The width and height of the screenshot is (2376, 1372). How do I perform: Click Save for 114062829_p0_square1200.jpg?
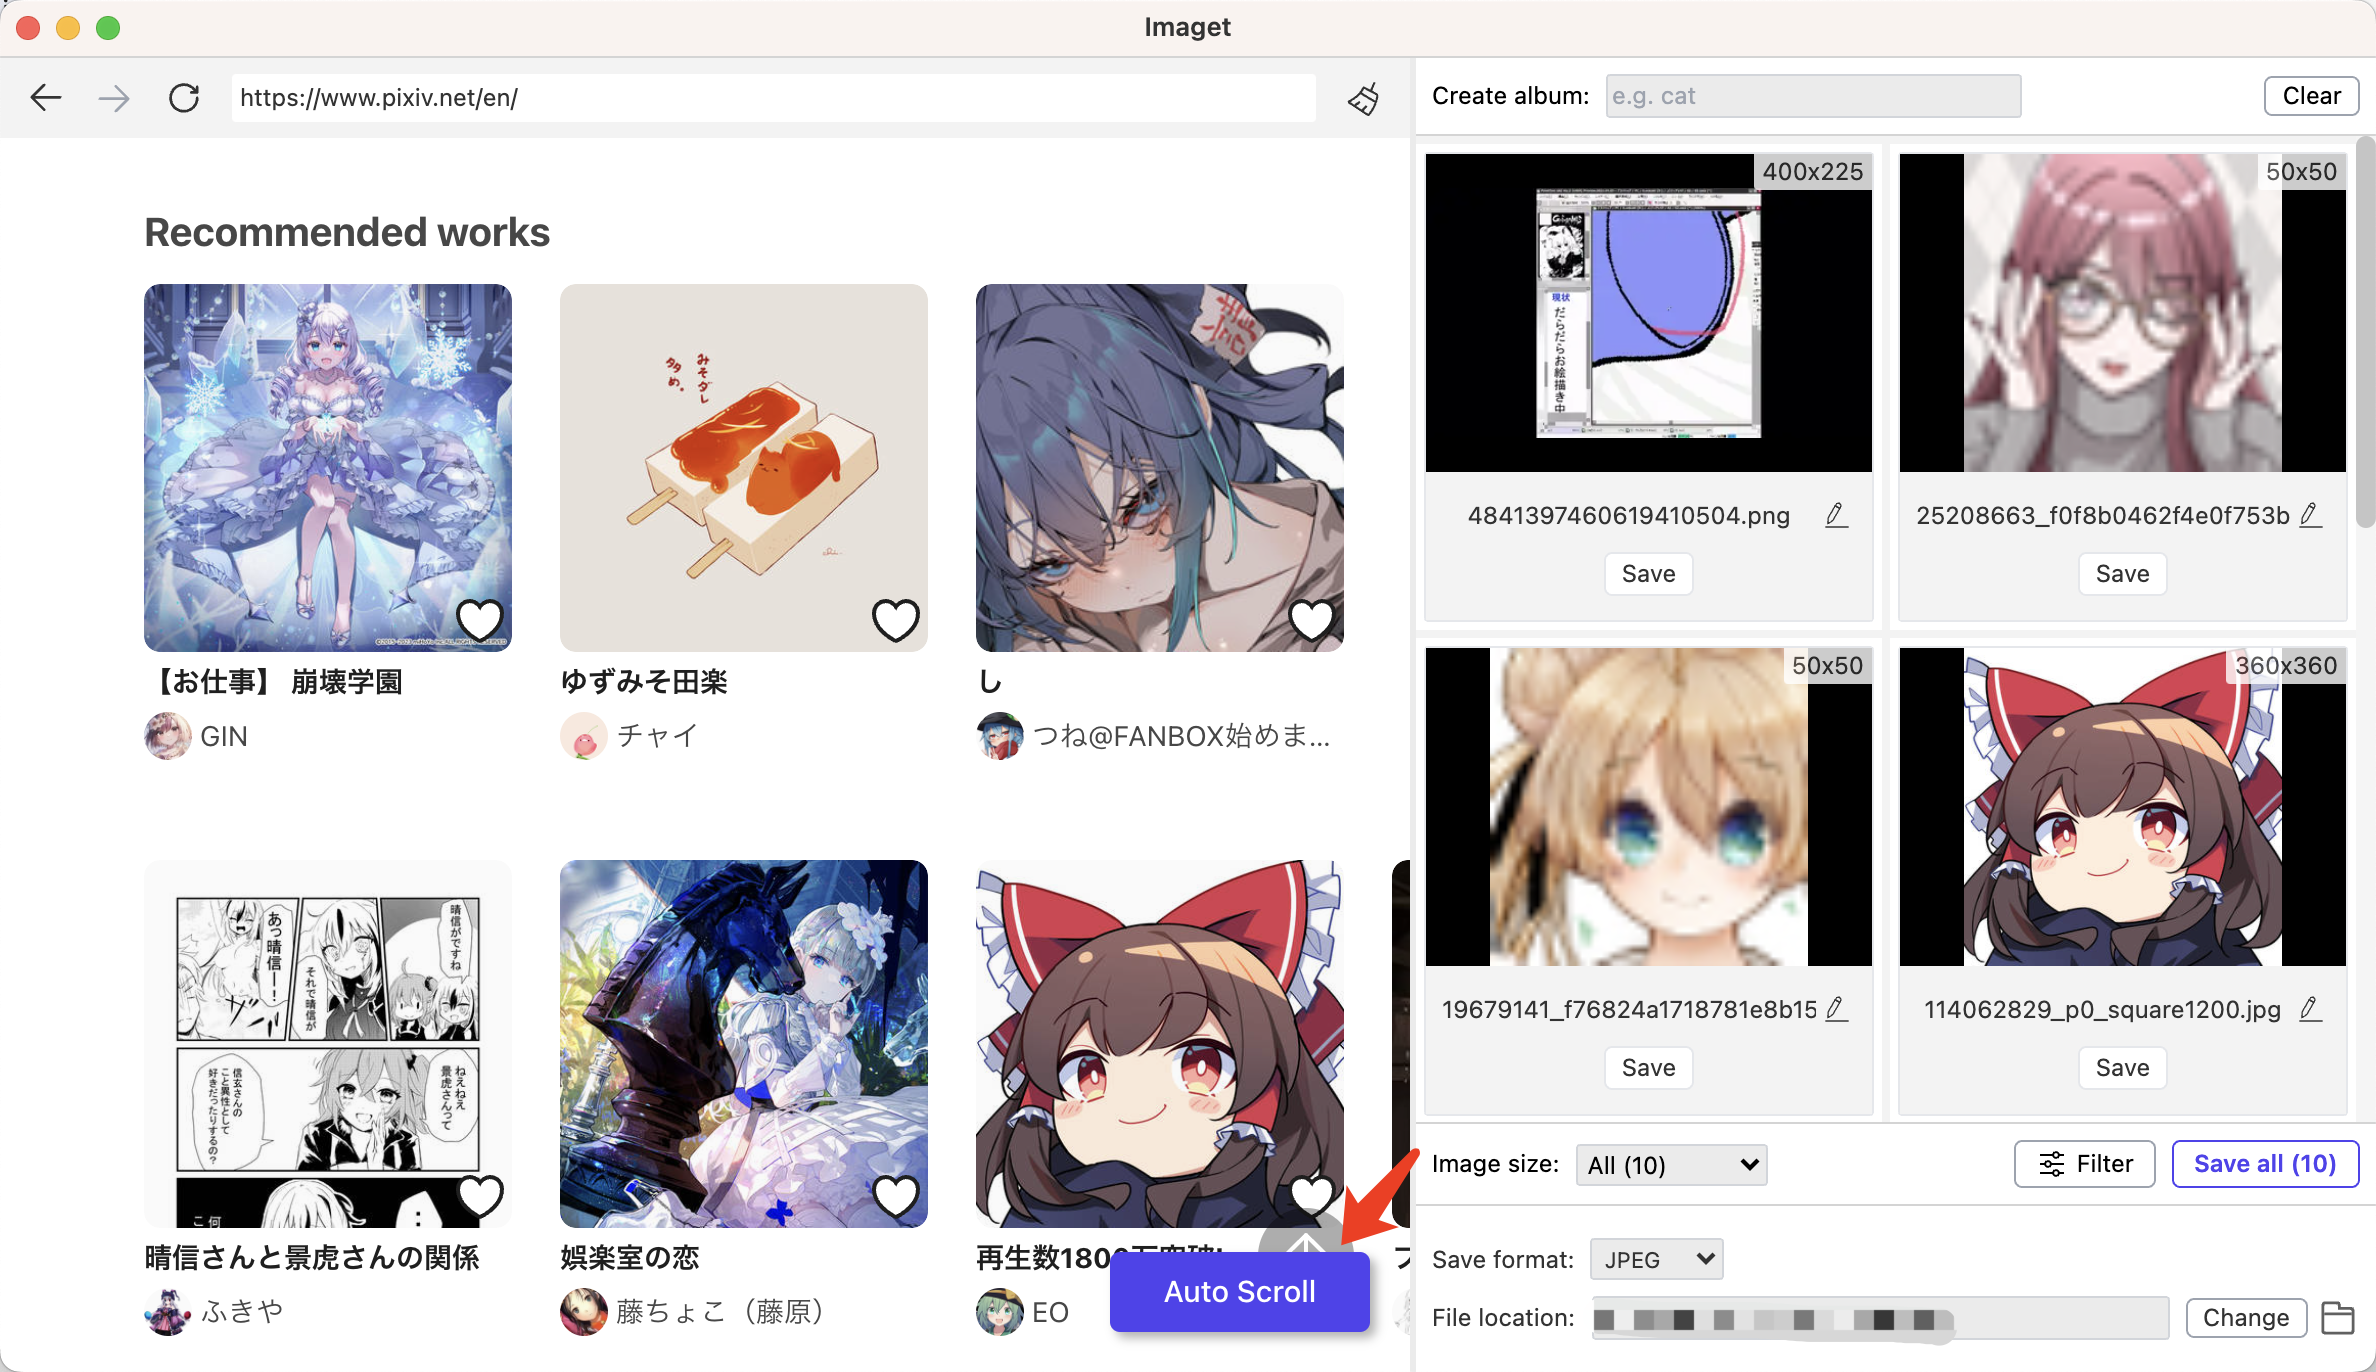tap(2121, 1067)
